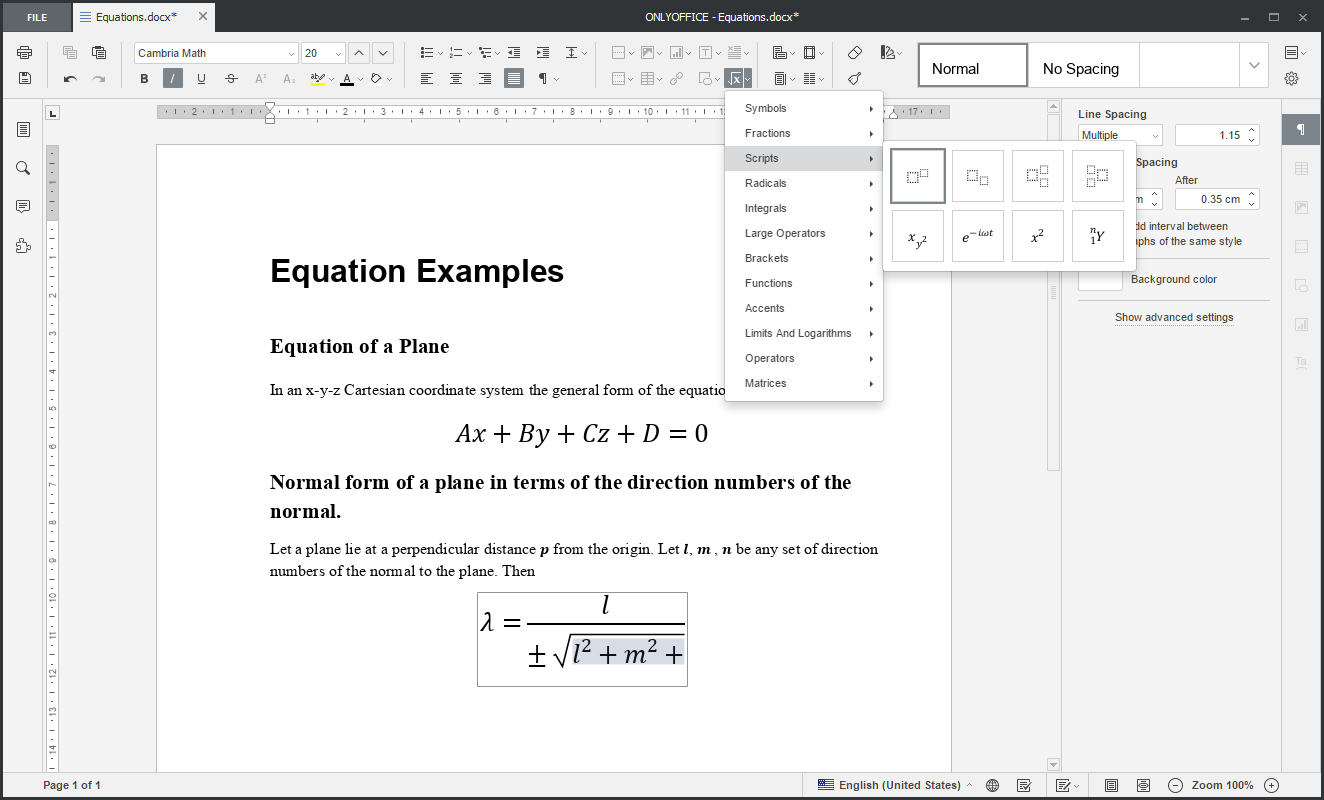Increase the paragraph indent
The height and width of the screenshot is (800, 1324).
coord(543,53)
